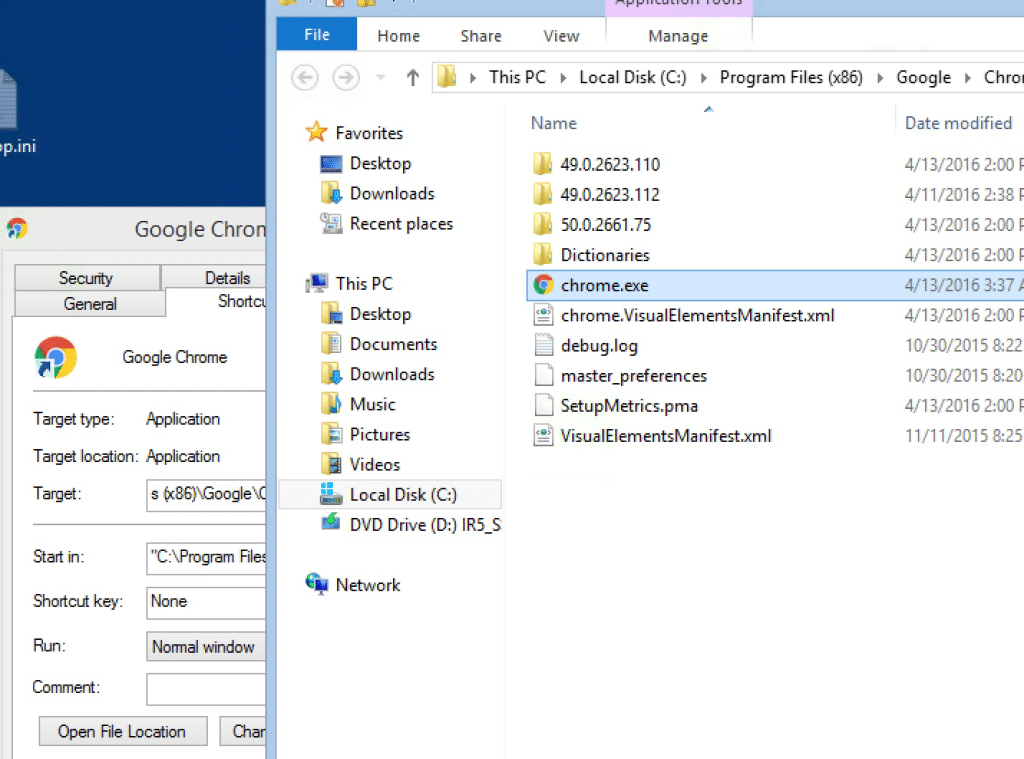Open the Share ribbon tab
Viewport: 1024px width, 759px height.
(481, 36)
